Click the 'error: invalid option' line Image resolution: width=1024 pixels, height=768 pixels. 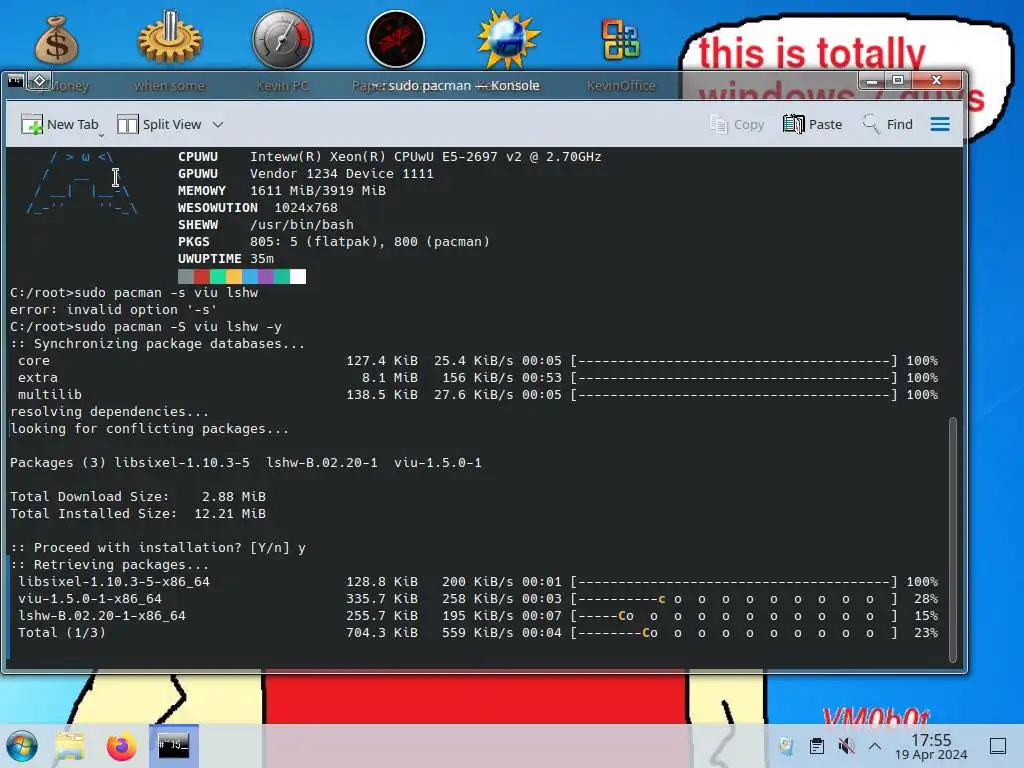click(113, 310)
